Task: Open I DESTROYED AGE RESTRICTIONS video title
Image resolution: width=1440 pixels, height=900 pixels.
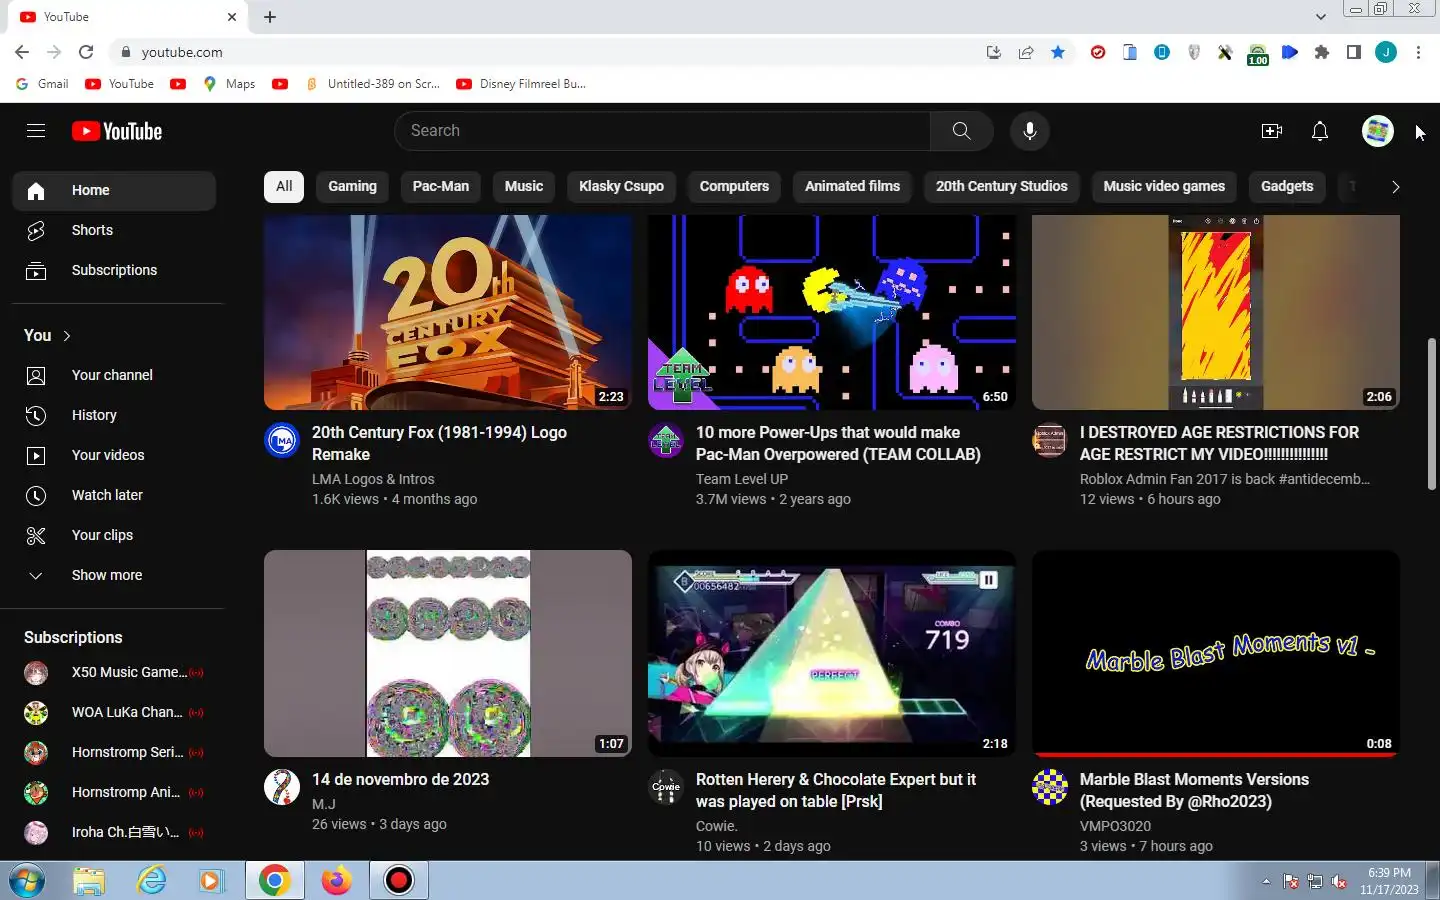Action: point(1219,443)
